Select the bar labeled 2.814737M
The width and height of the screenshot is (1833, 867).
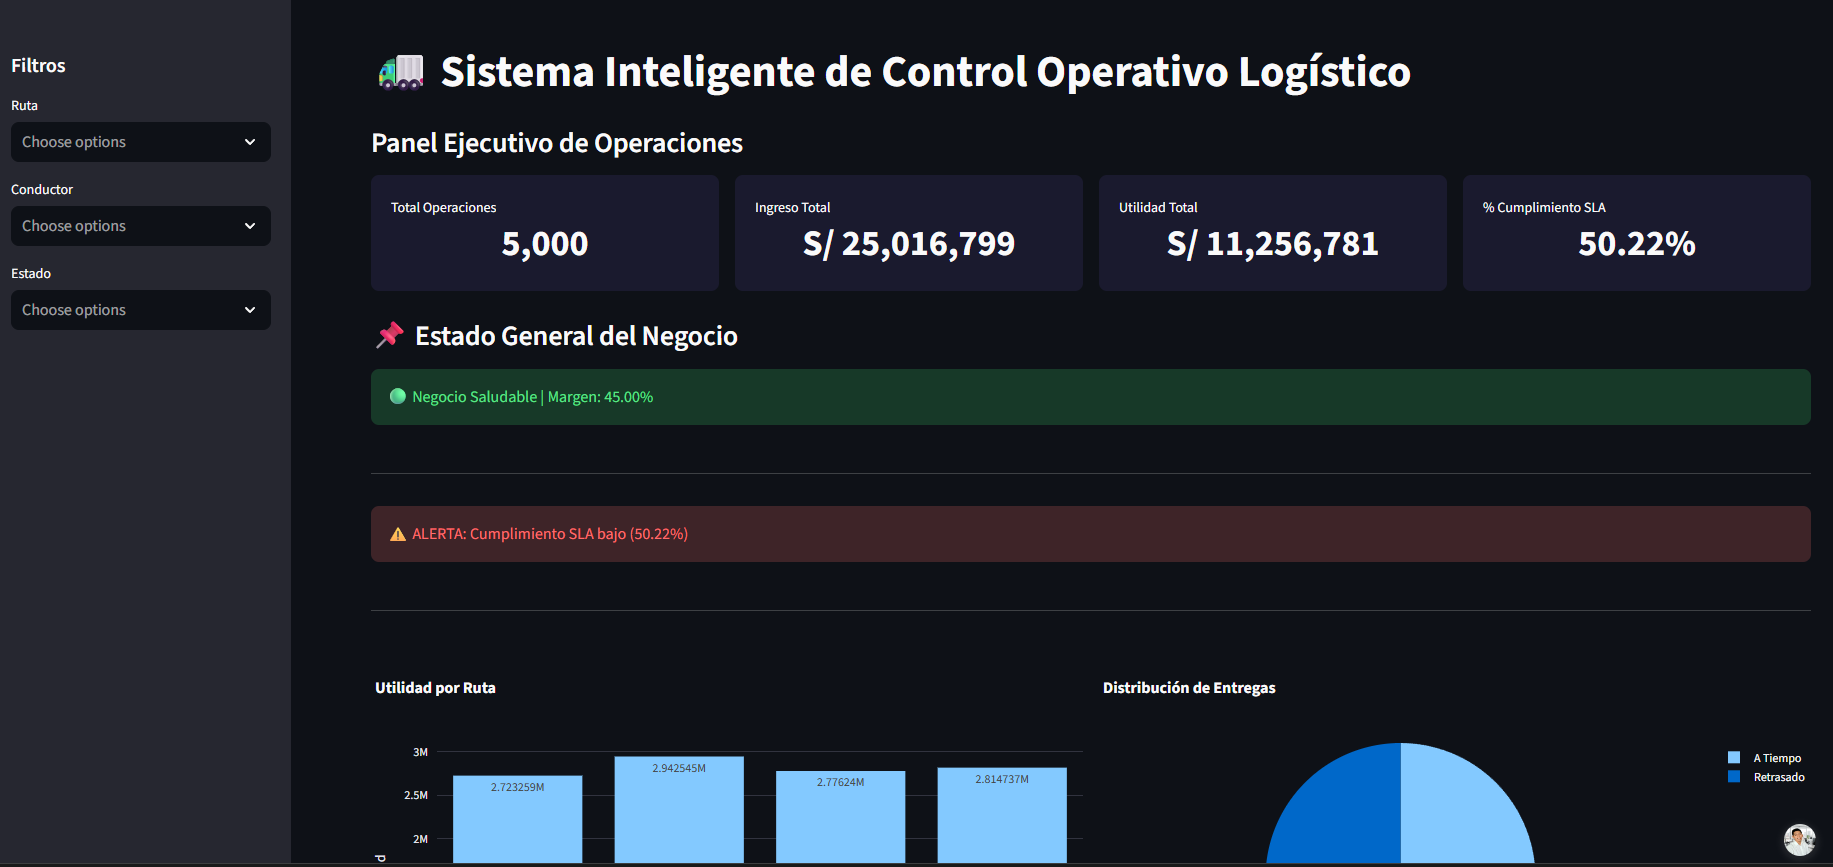tap(1002, 815)
